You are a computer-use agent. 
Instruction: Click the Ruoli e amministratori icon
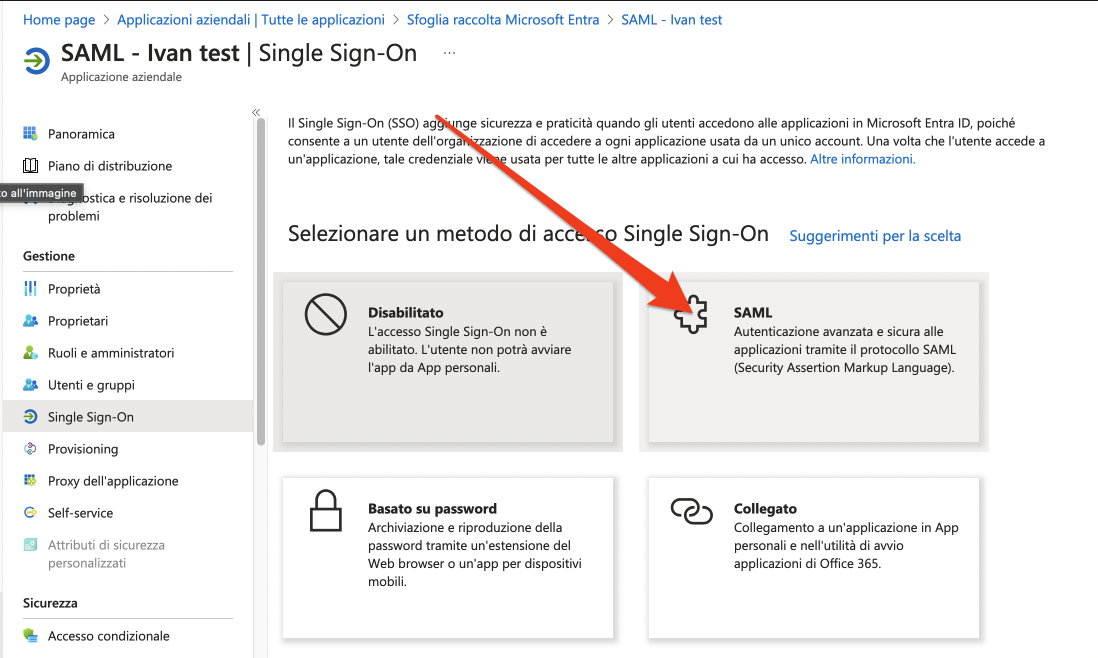pos(30,352)
